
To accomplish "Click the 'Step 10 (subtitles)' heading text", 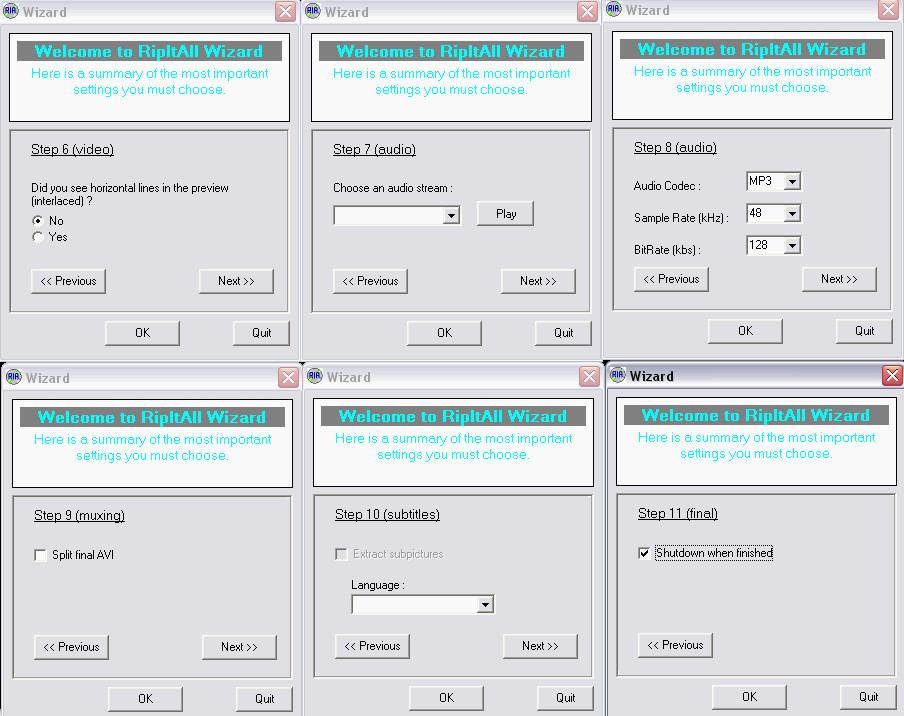I will pyautogui.click(x=387, y=514).
